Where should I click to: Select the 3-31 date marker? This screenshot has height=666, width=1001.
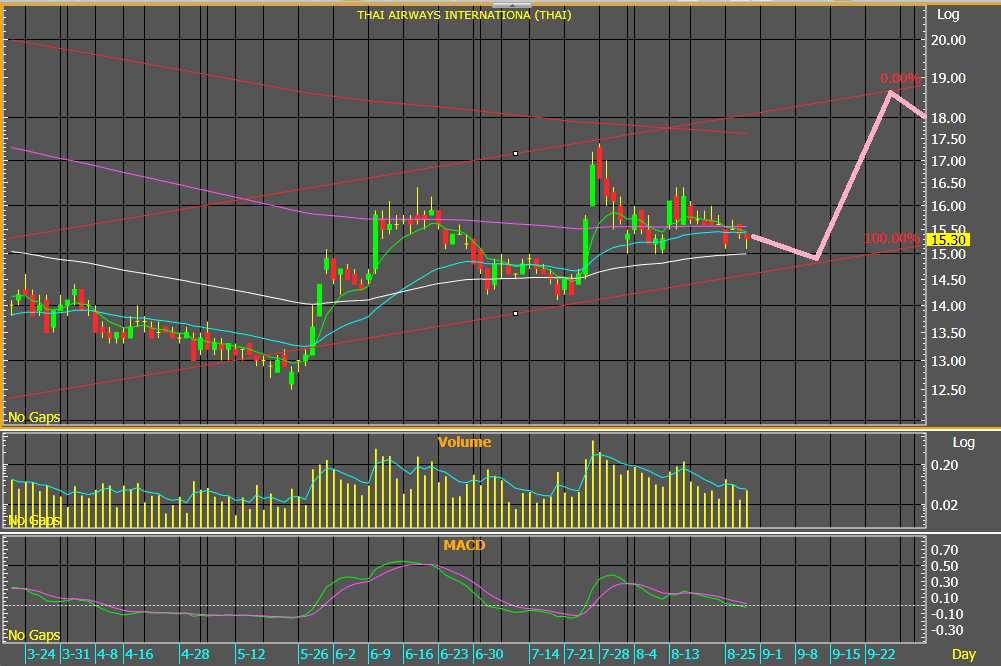coord(76,655)
